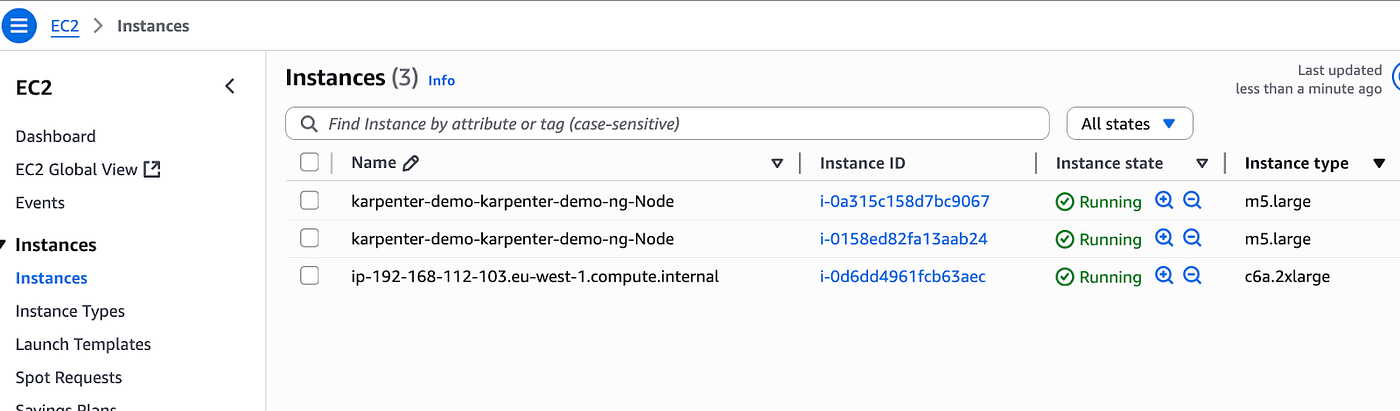The width and height of the screenshot is (1400, 411).
Task: Tick the select-all checkbox in the table header
Action: pos(310,163)
